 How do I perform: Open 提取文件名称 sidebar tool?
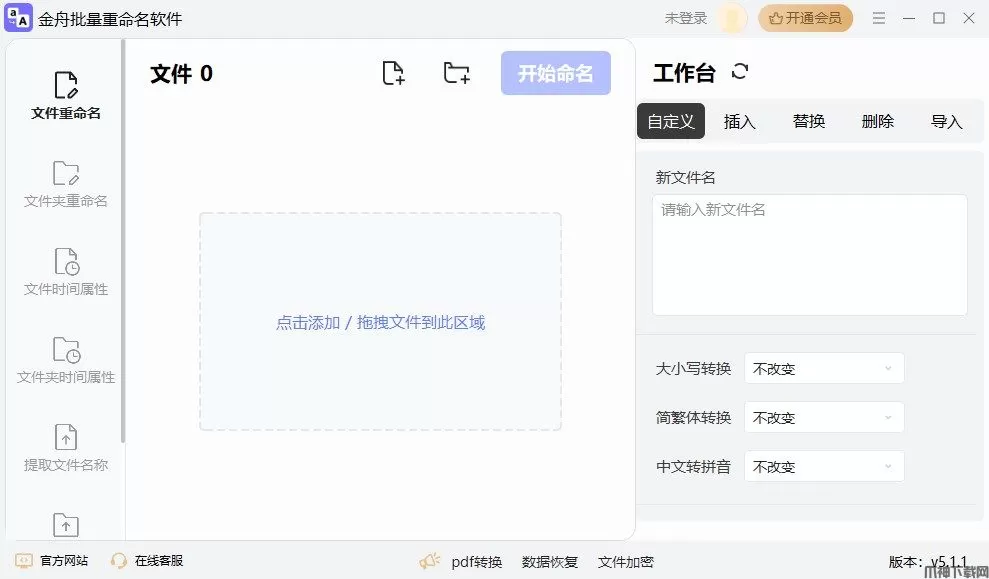tap(66, 448)
